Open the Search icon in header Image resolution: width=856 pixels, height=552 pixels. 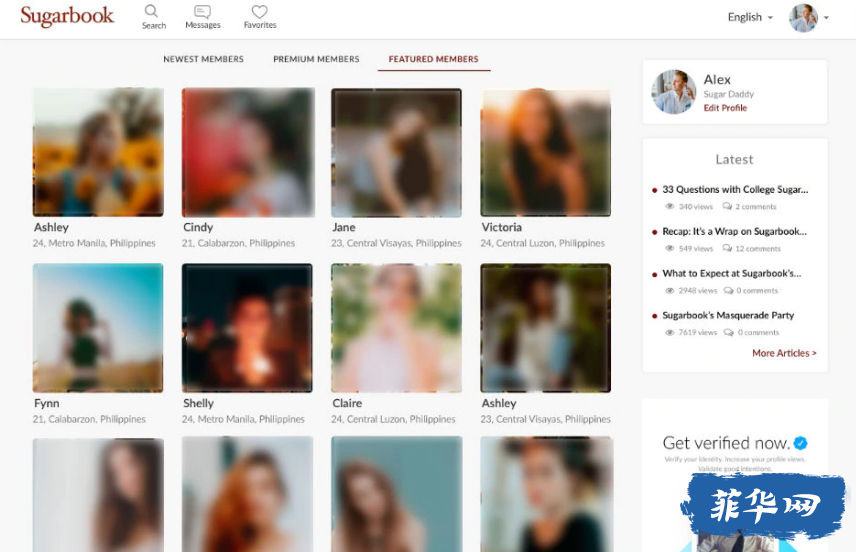[152, 11]
